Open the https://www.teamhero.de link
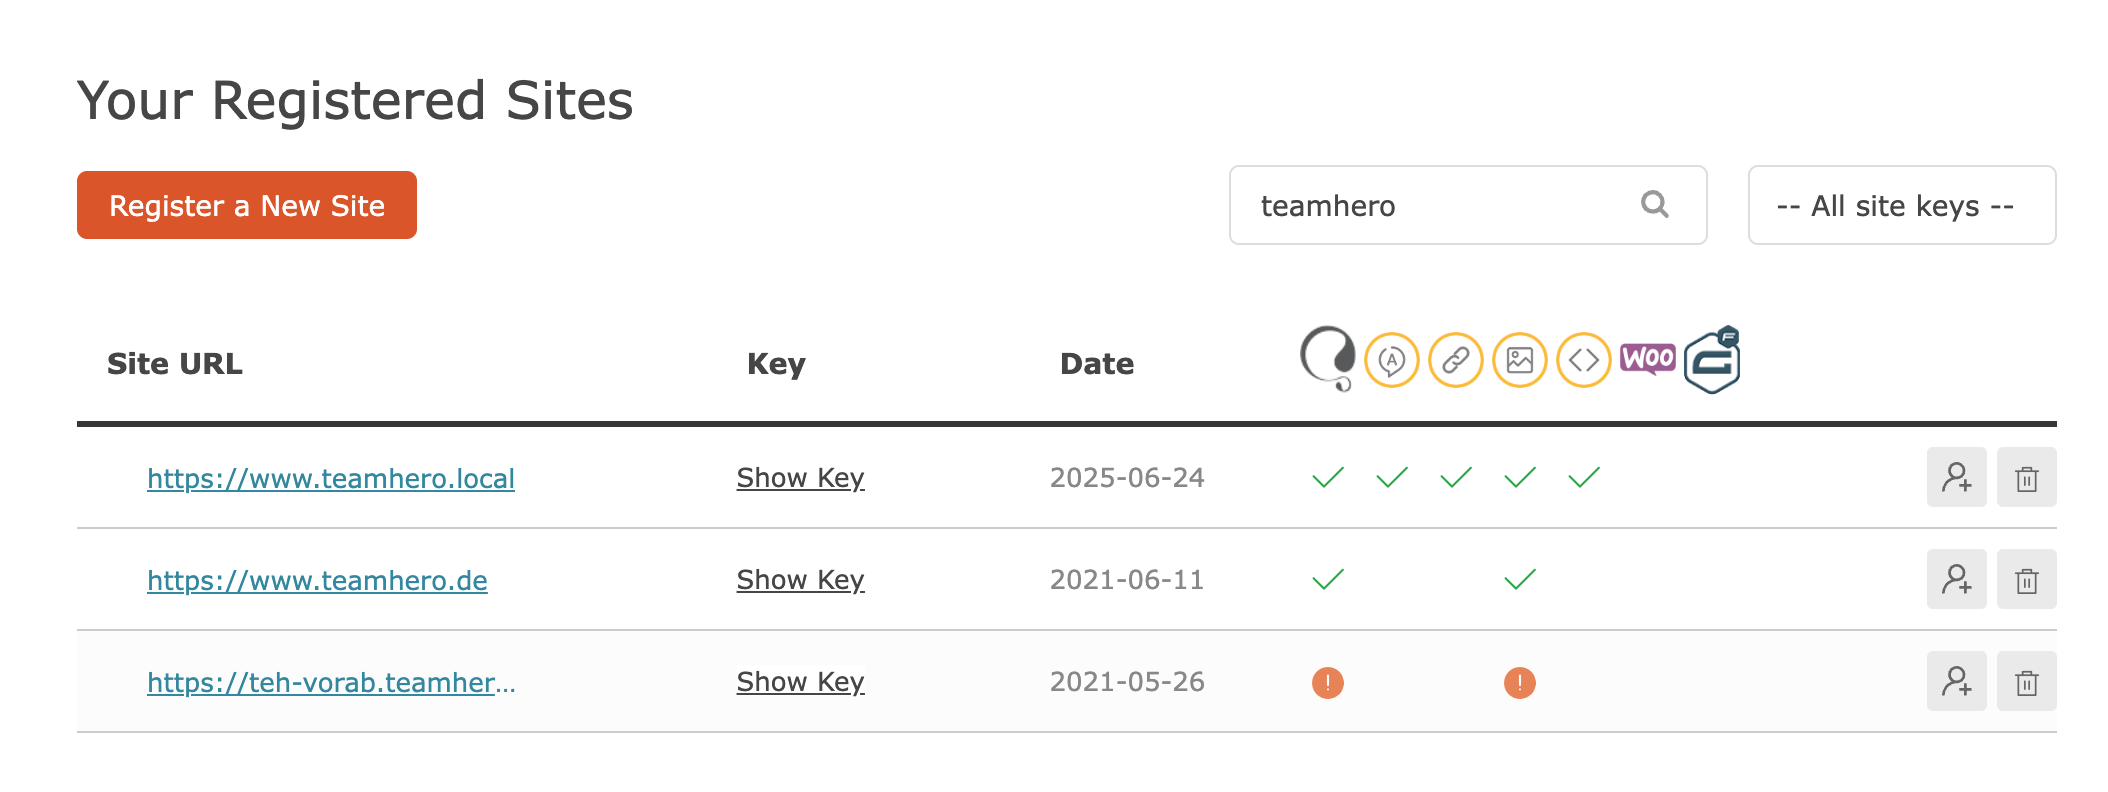Viewport: 2108px width, 792px height. [x=317, y=580]
